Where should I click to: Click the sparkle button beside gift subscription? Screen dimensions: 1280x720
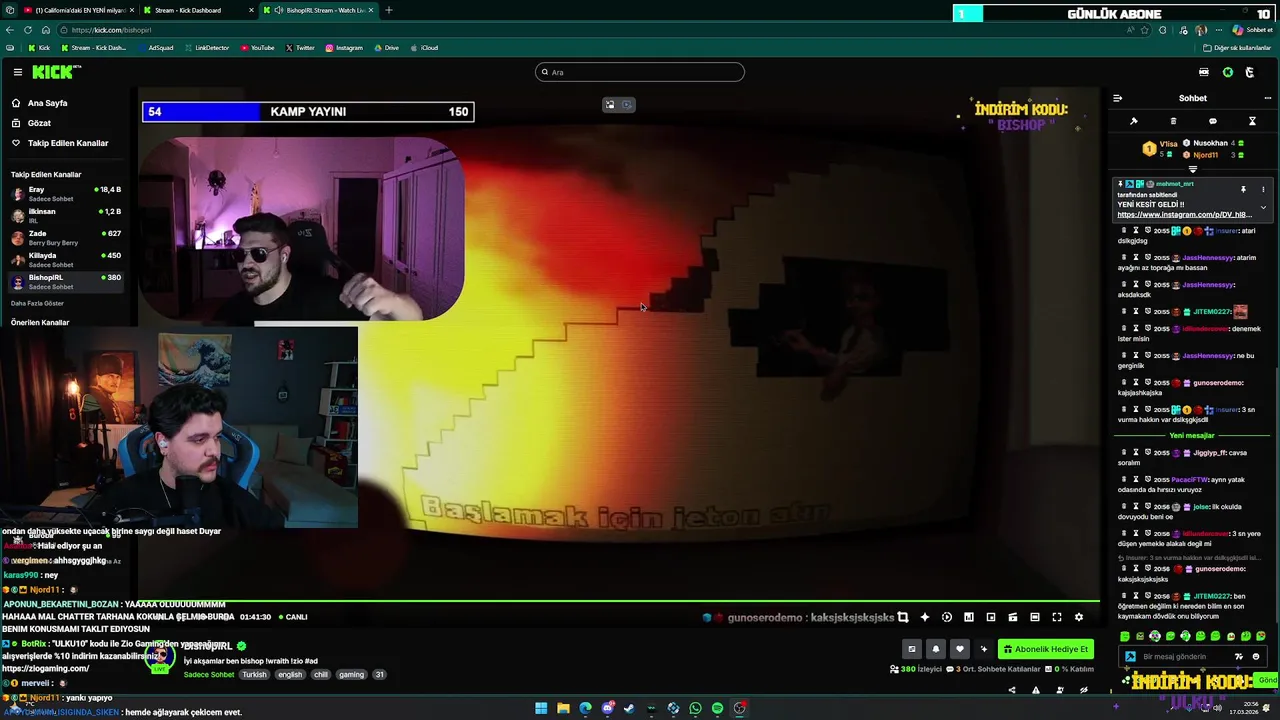(983, 649)
